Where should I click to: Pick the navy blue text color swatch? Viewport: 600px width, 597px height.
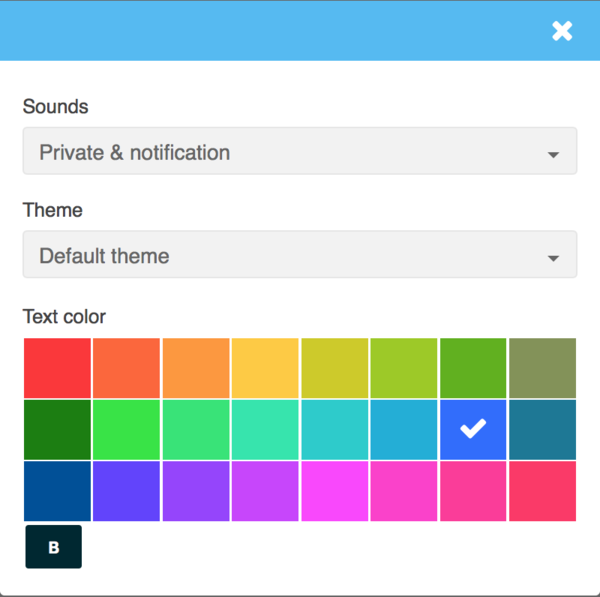[x=57, y=491]
